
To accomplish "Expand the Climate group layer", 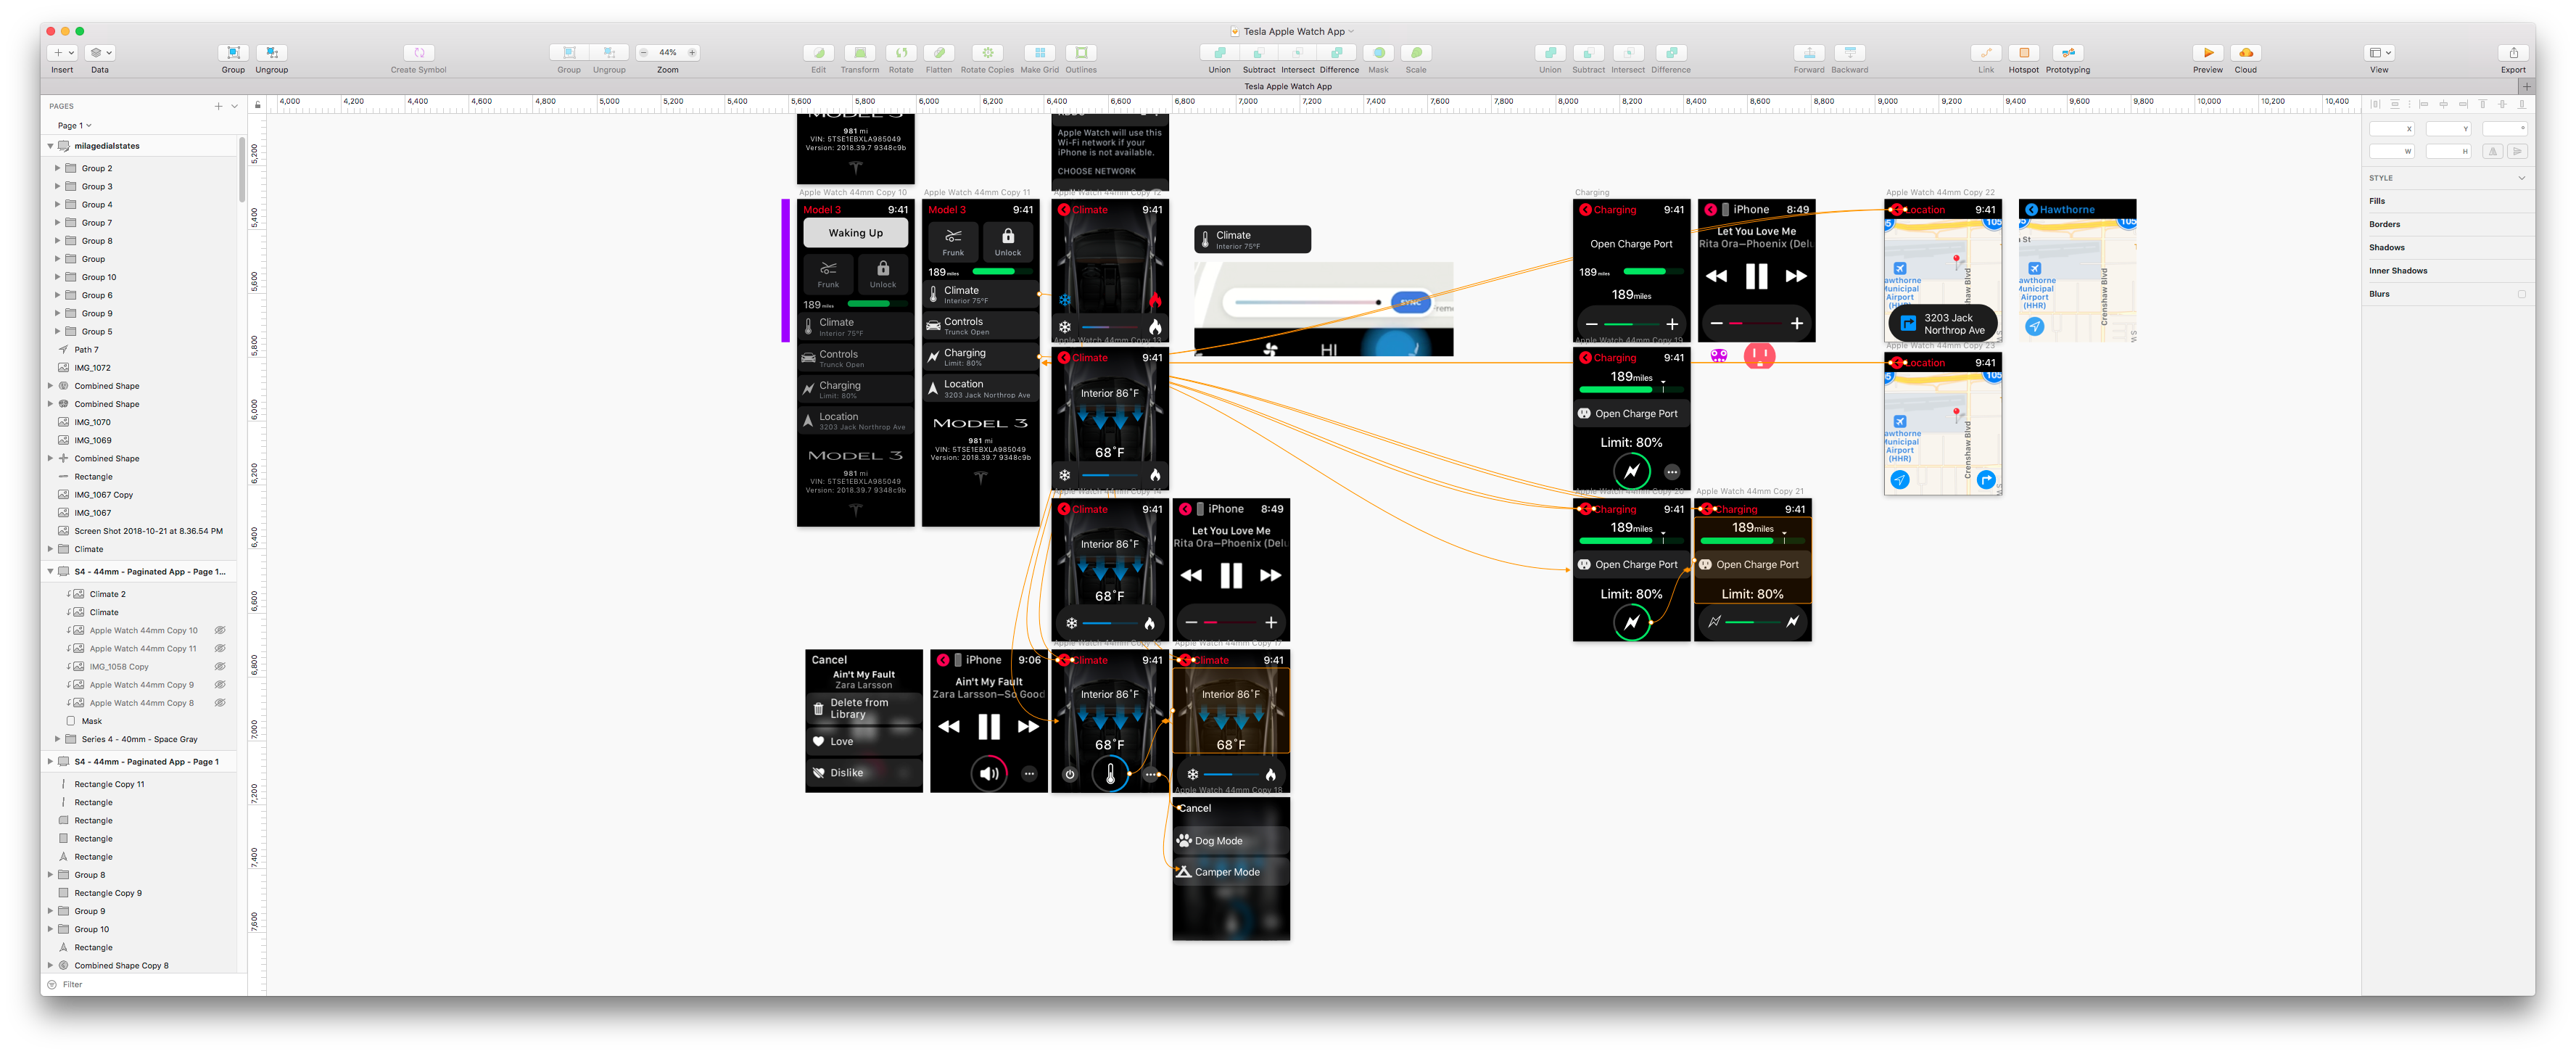I will tap(50, 549).
